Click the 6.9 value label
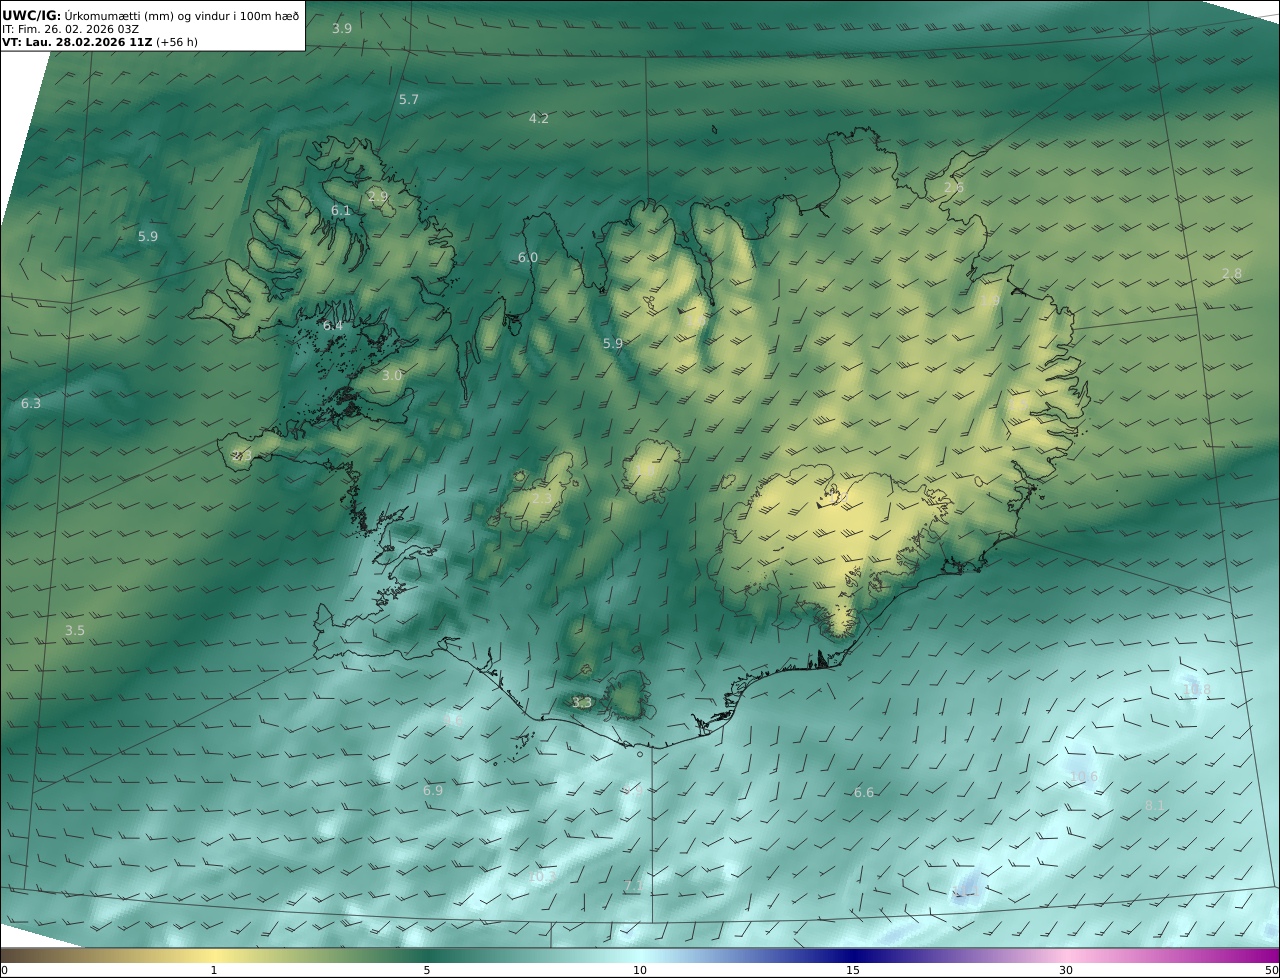Image resolution: width=1280 pixels, height=978 pixels. click(x=433, y=791)
